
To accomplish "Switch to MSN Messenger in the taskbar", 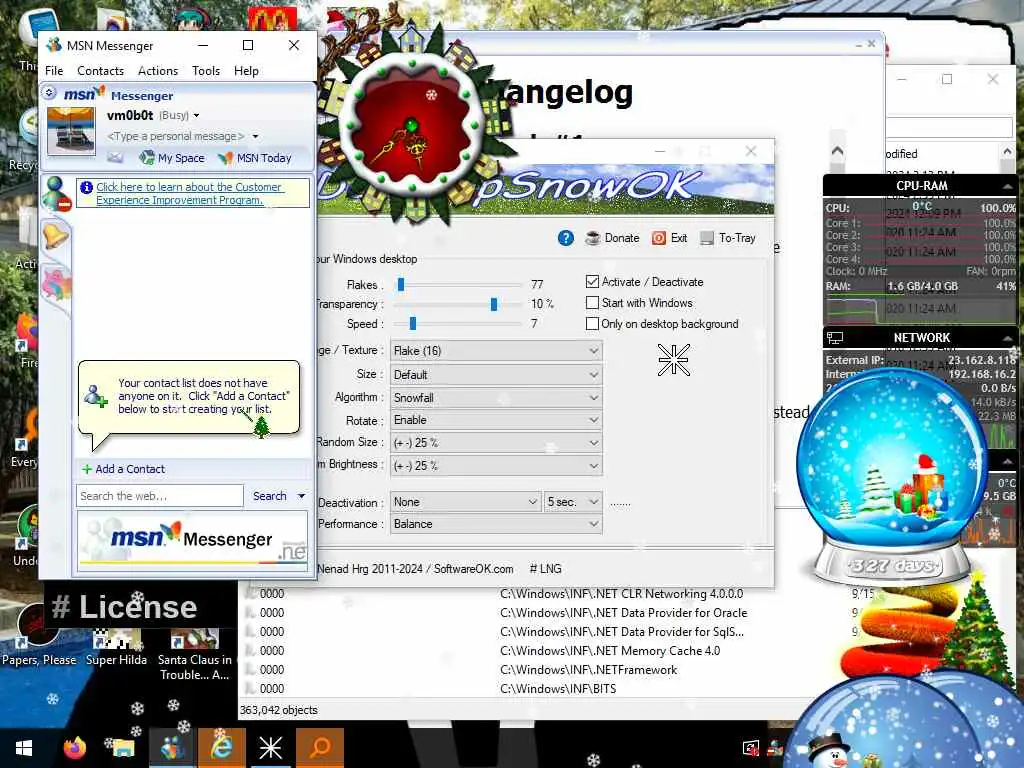I will tap(172, 748).
